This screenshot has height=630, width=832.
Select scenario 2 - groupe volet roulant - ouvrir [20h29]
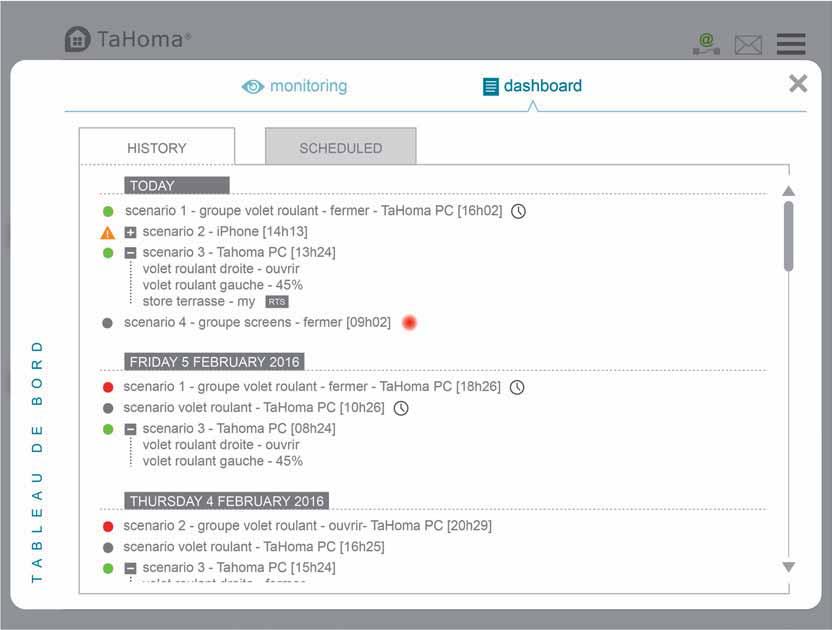(307, 525)
